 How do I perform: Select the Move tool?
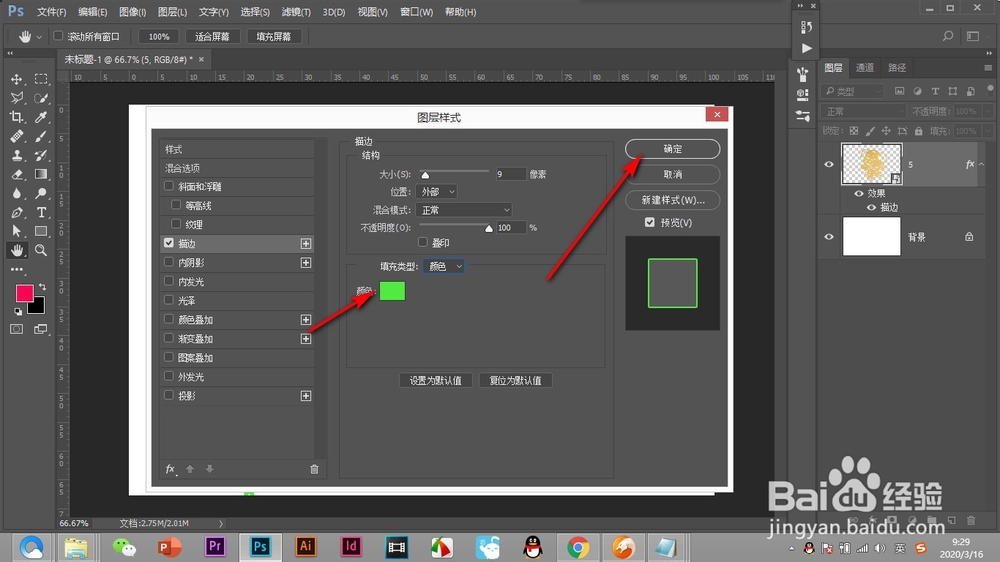coord(17,79)
